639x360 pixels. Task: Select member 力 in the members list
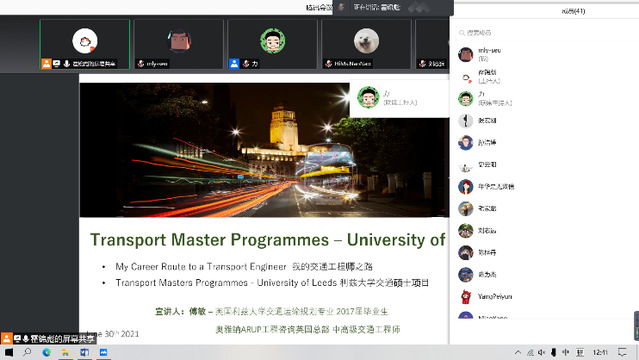click(544, 98)
